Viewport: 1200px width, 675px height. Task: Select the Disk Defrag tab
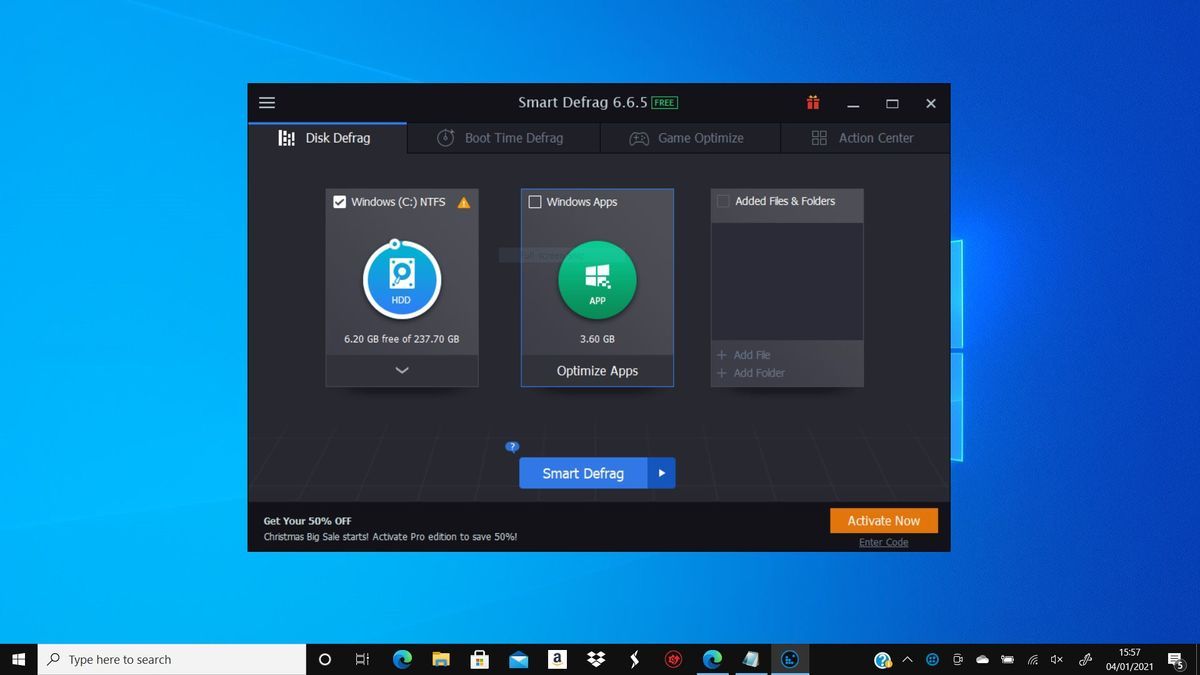pyautogui.click(x=327, y=138)
